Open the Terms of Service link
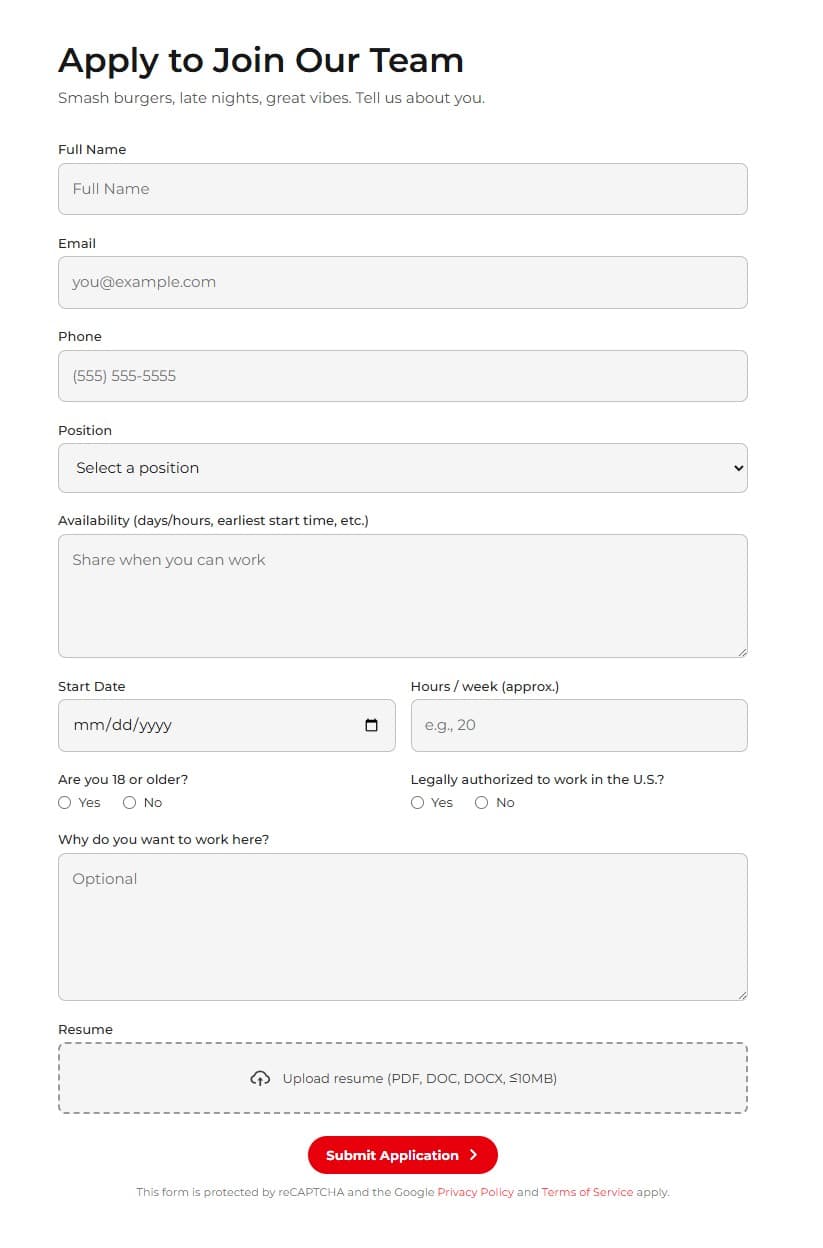 coord(587,1192)
